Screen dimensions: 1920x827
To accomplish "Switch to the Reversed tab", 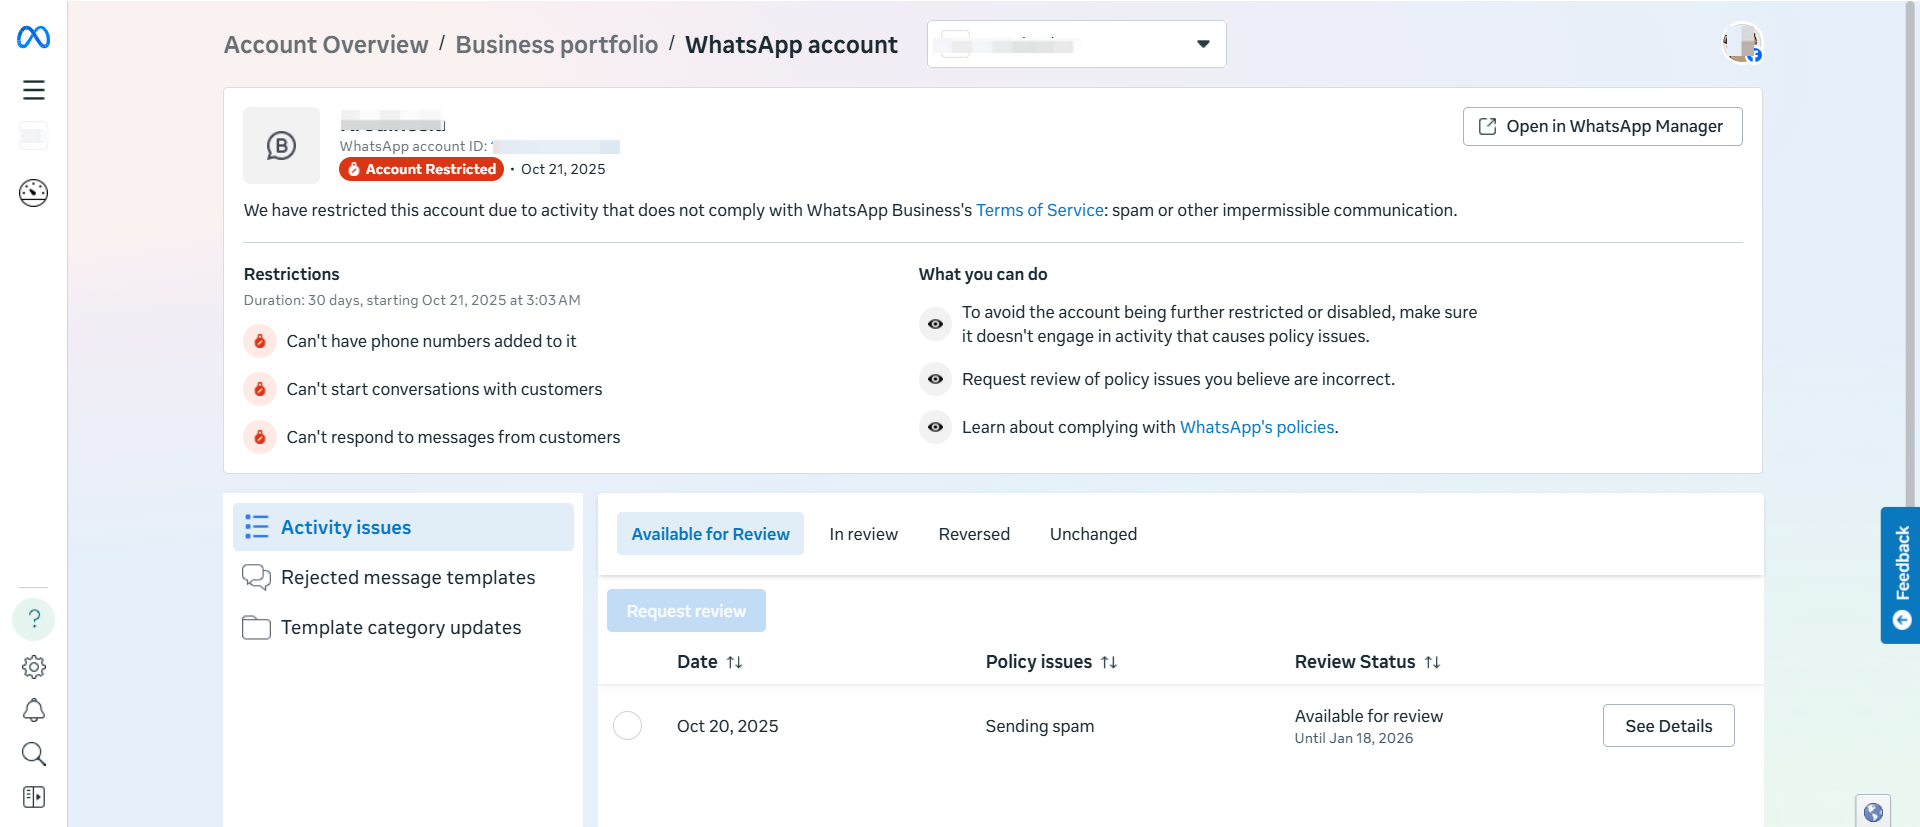I will (x=974, y=534).
